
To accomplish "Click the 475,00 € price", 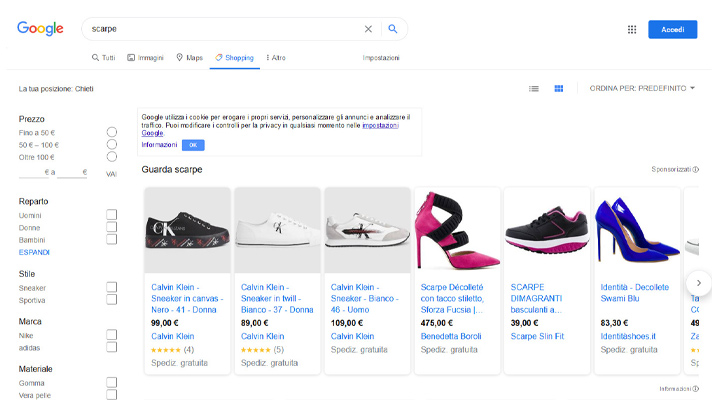I will click(x=437, y=323).
